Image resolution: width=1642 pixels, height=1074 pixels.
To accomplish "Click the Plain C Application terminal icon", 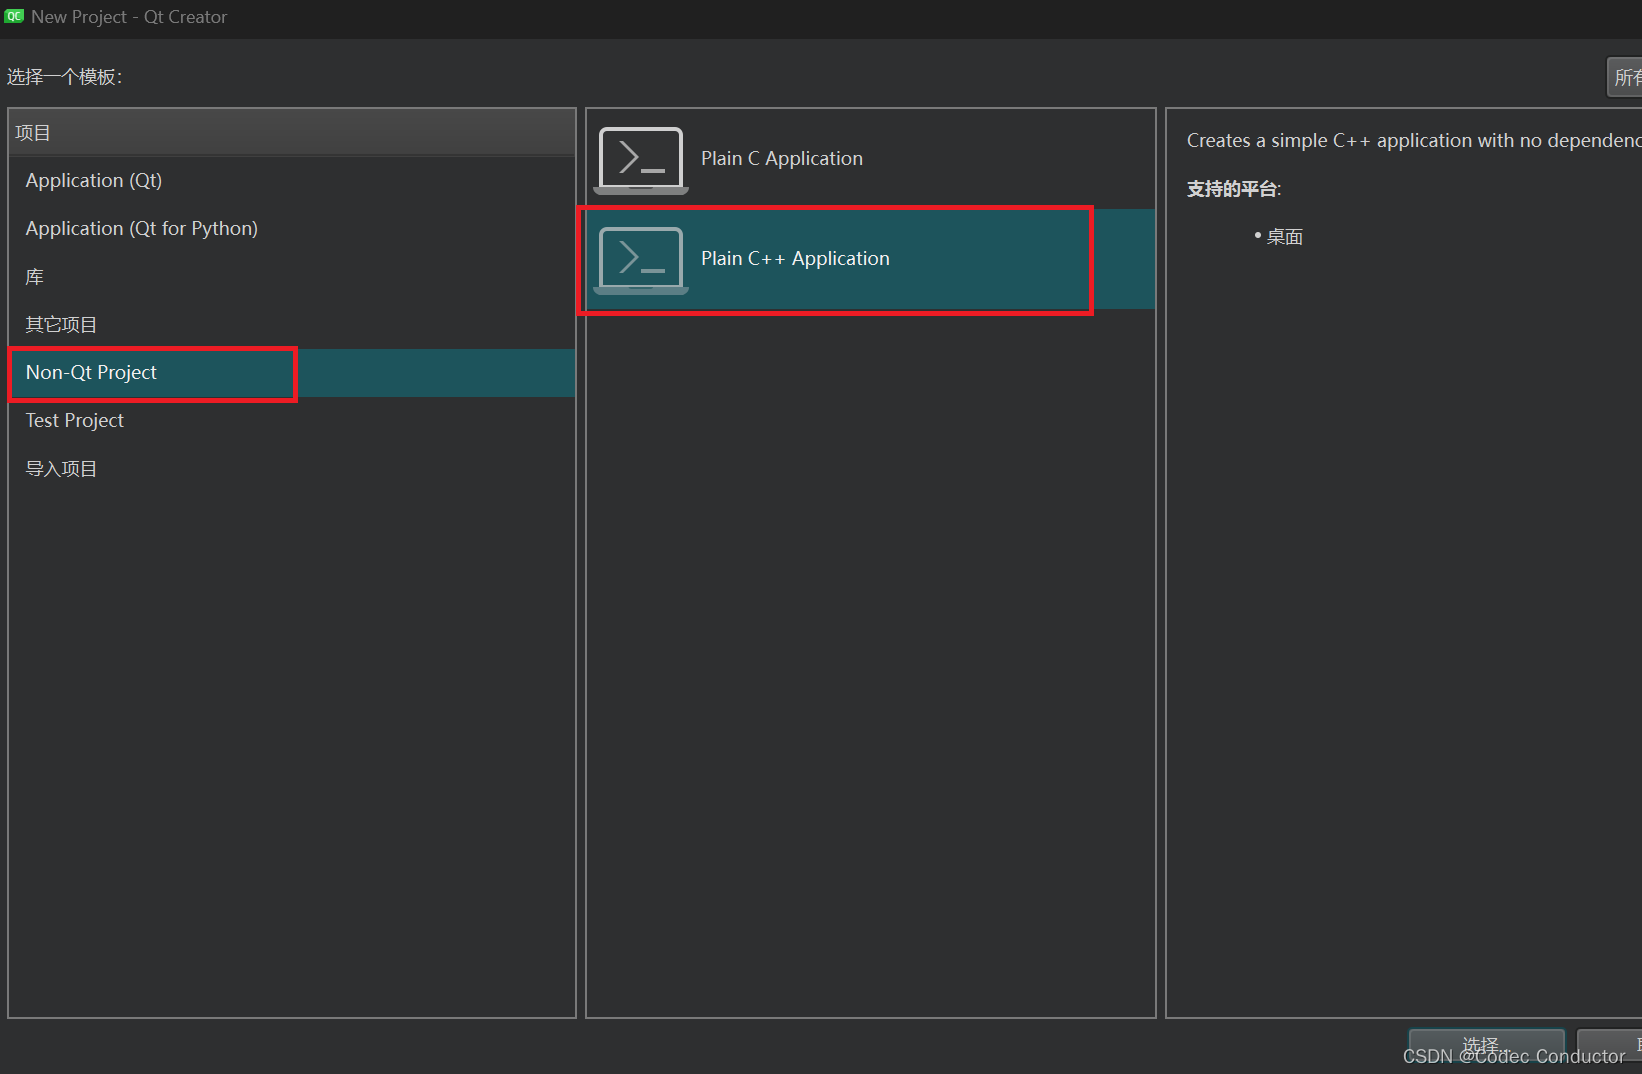I will pyautogui.click(x=641, y=160).
